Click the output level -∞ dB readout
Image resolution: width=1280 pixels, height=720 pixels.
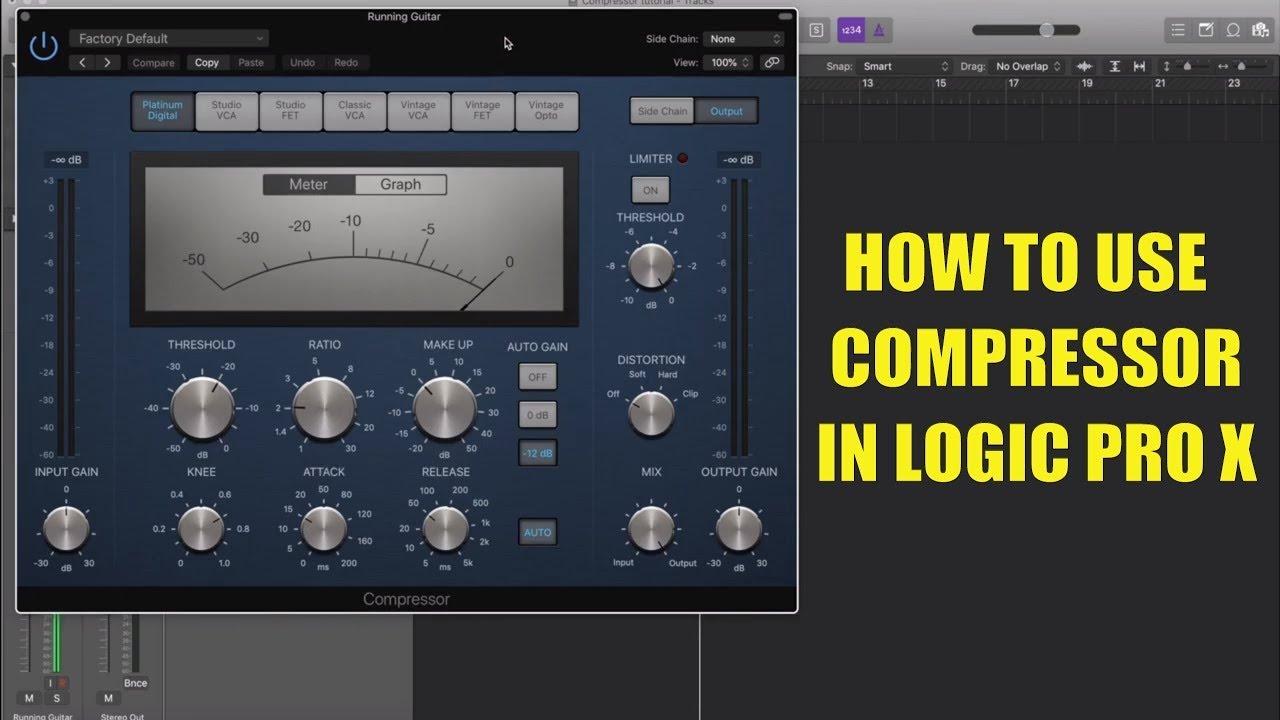(738, 160)
